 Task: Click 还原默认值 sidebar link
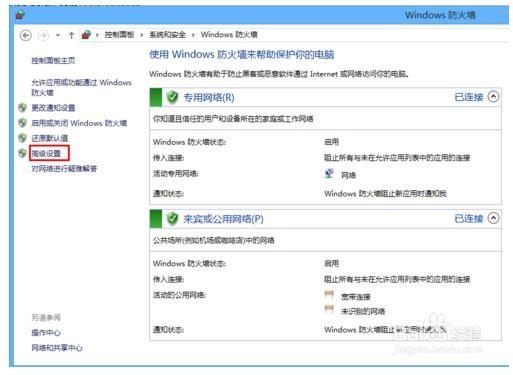pos(50,138)
